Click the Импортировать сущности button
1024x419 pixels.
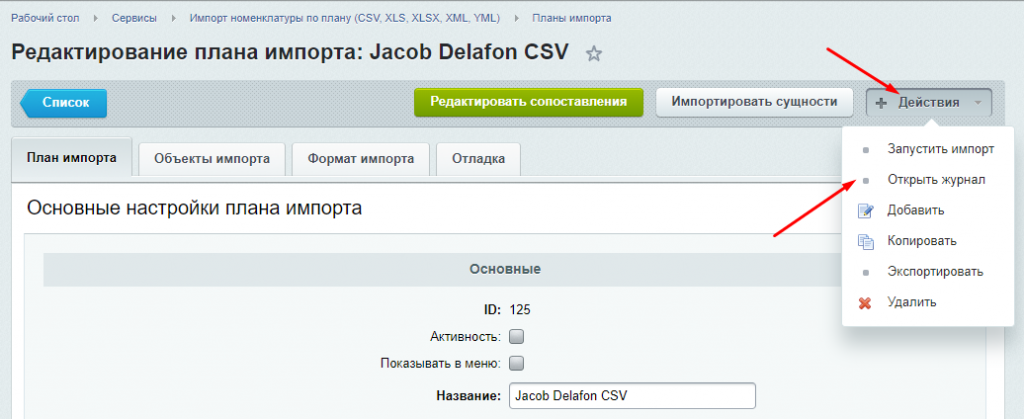point(754,102)
